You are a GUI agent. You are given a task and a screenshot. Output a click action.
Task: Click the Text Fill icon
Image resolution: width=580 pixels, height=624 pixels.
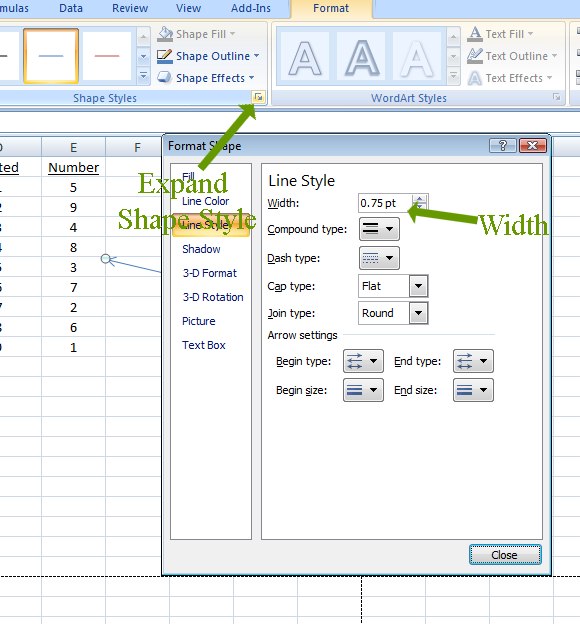pyautogui.click(x=475, y=34)
